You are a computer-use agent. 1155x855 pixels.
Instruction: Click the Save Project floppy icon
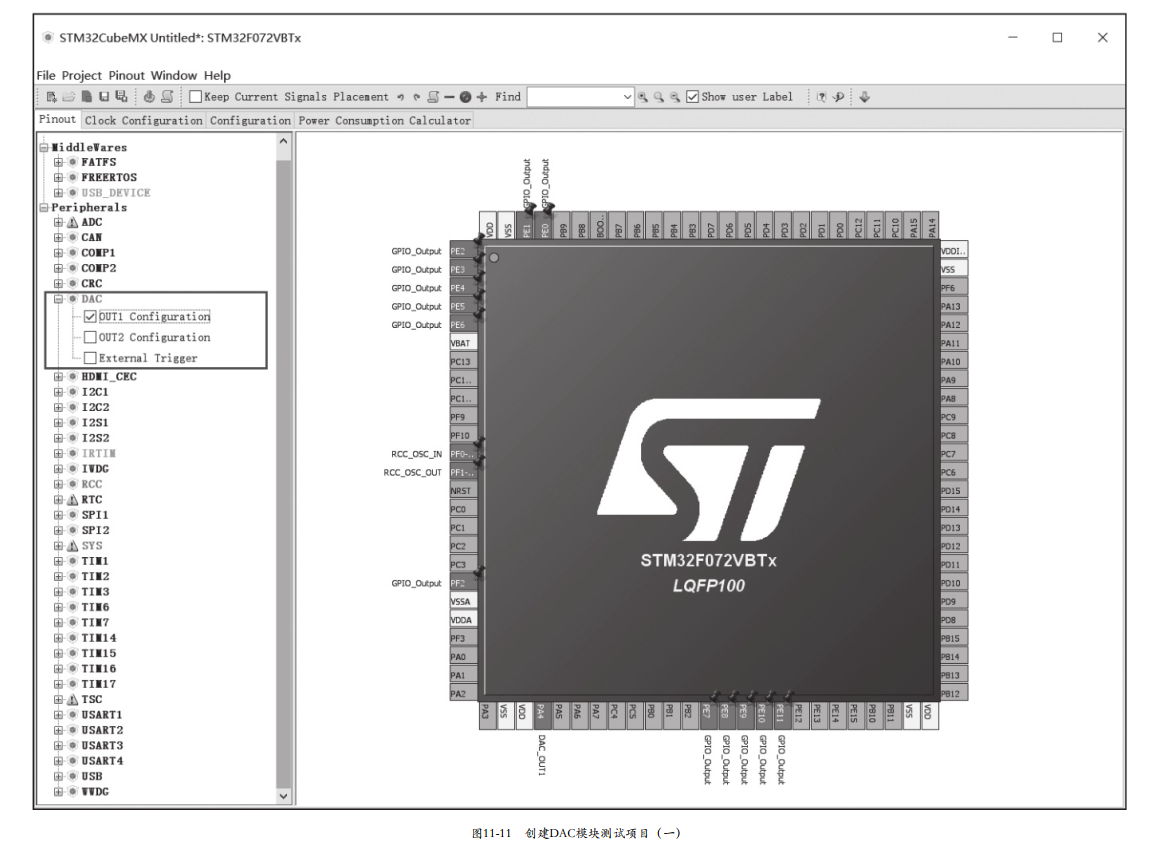click(x=104, y=96)
